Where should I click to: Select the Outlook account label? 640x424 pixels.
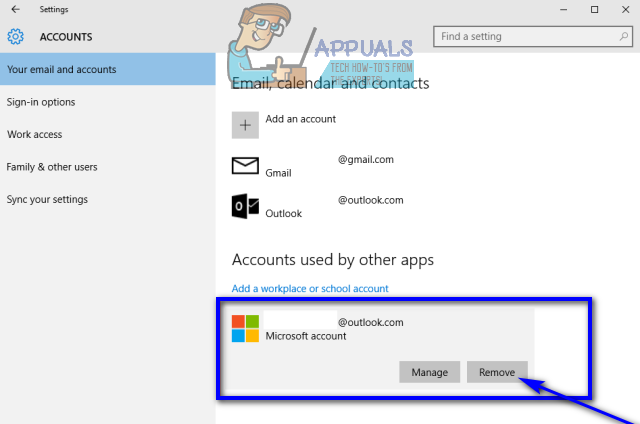[x=283, y=213]
